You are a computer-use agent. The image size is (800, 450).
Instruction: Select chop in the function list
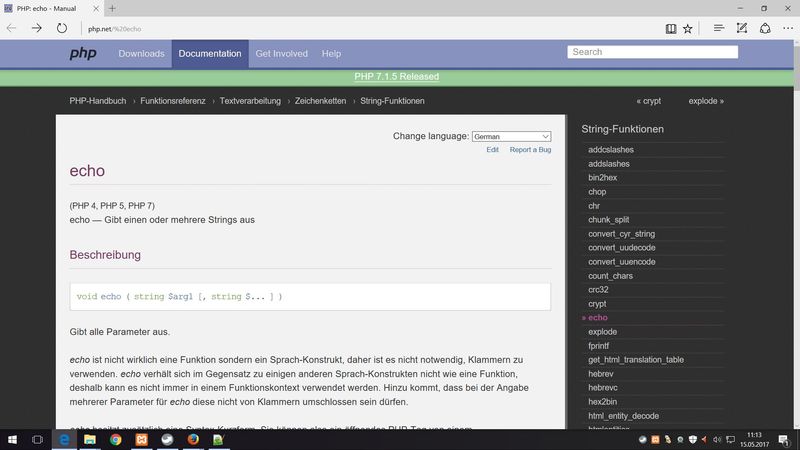click(597, 192)
